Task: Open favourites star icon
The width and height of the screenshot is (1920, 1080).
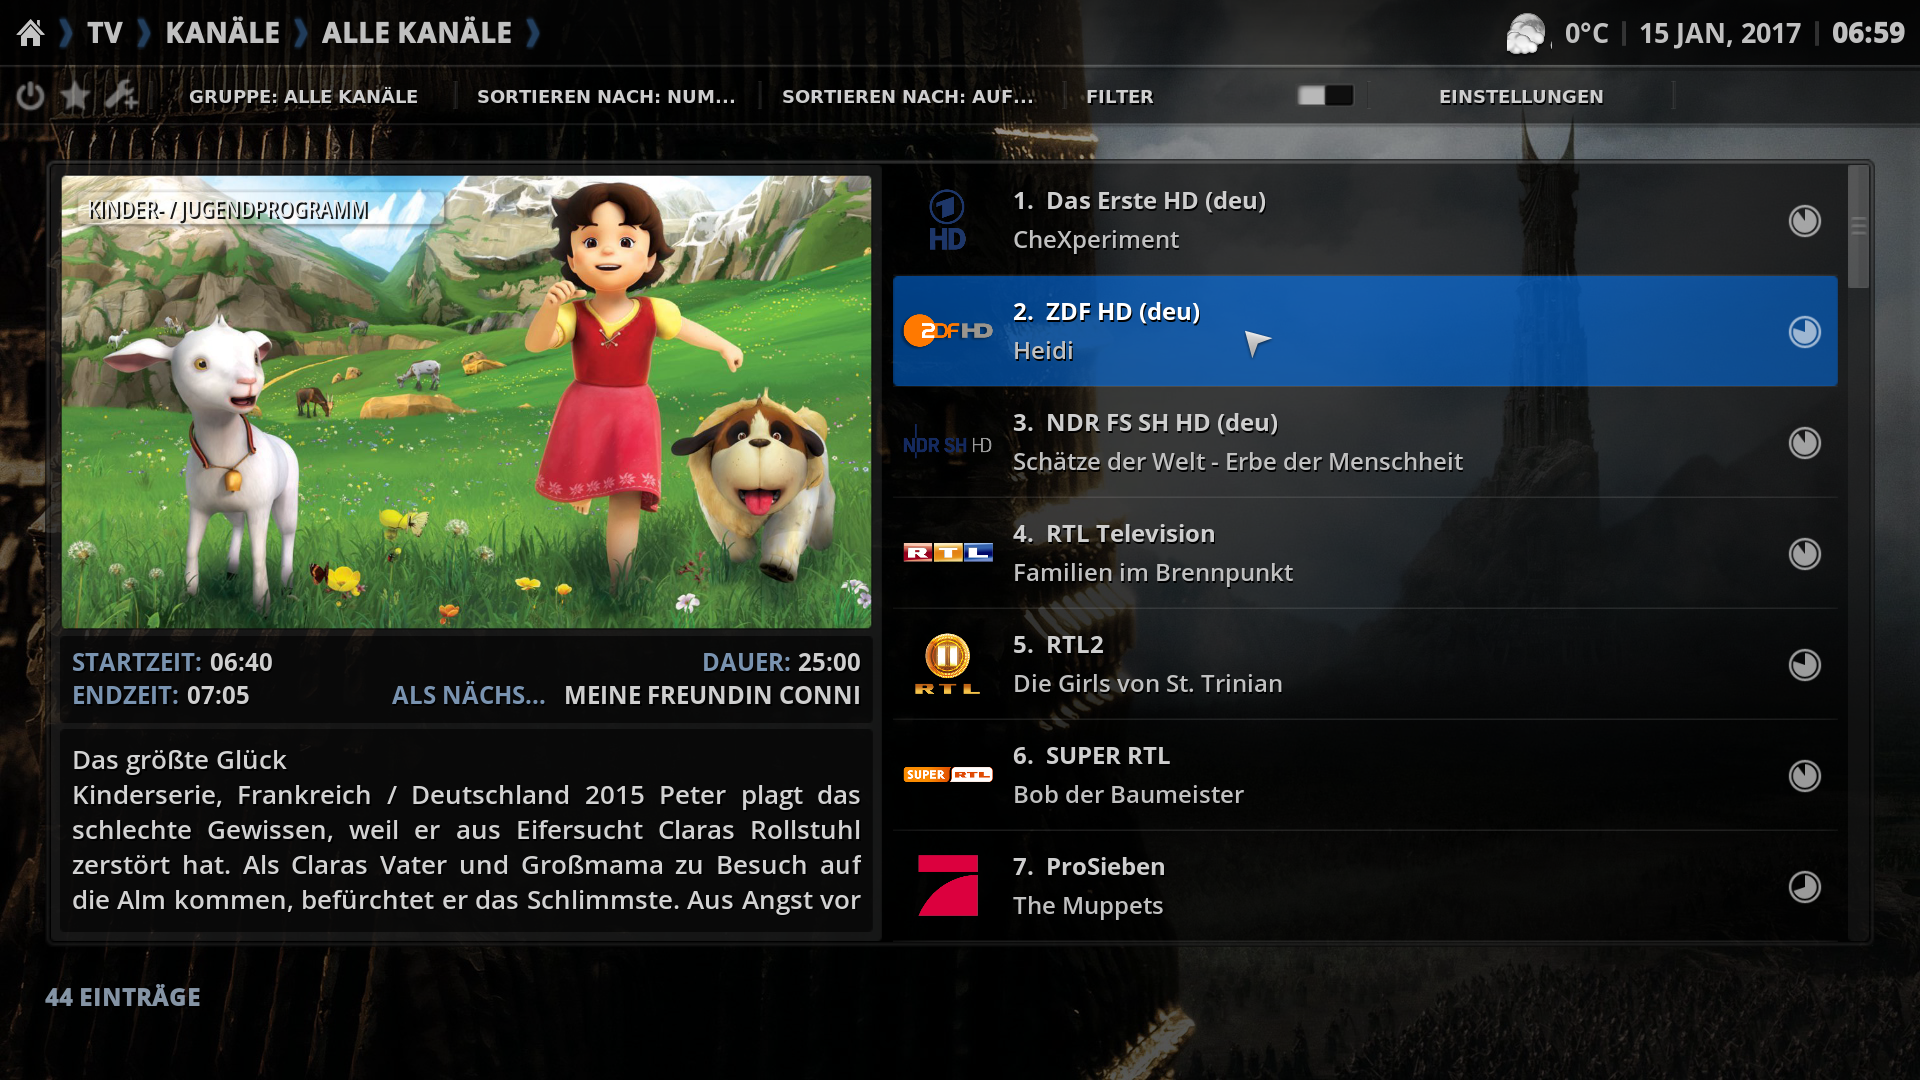Action: click(x=75, y=96)
